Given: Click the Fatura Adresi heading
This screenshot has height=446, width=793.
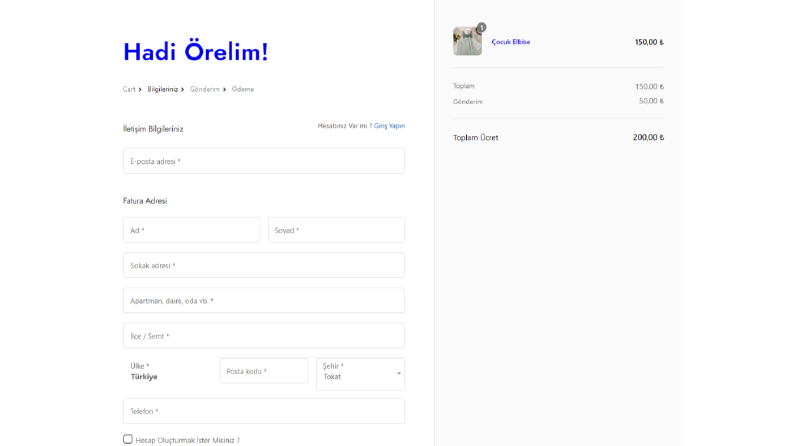Looking at the screenshot, I should [x=145, y=201].
